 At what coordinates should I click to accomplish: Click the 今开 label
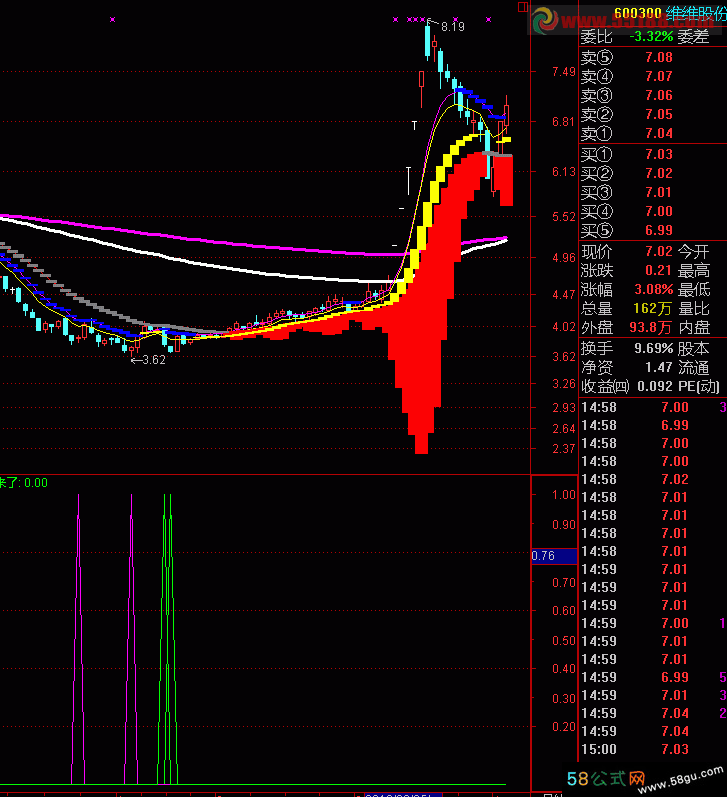[x=693, y=252]
